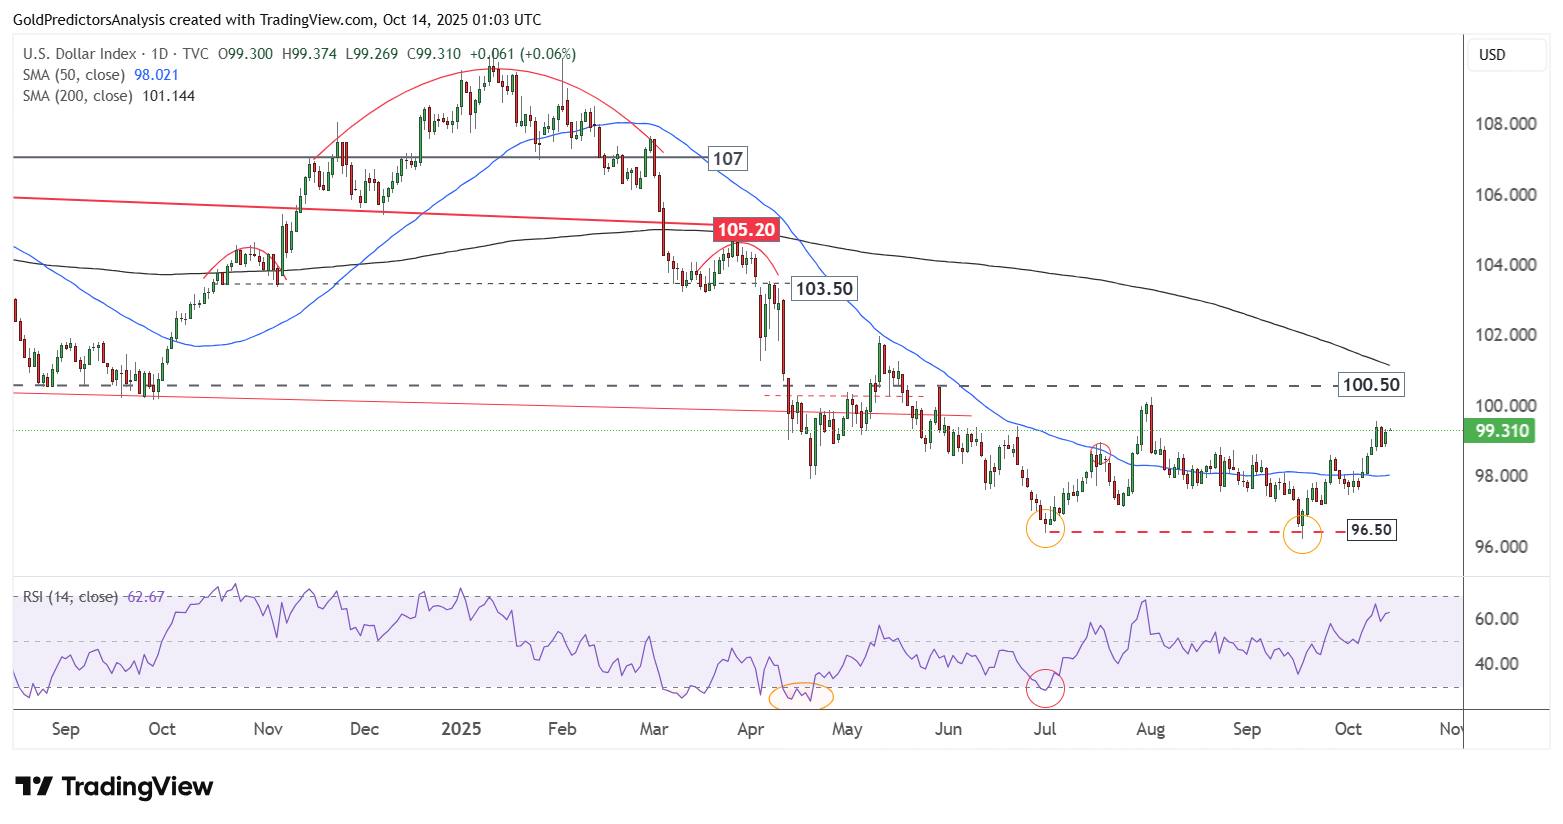Screen dimensions: 1563x824
Task: Click the 103.50 level label
Action: point(824,289)
